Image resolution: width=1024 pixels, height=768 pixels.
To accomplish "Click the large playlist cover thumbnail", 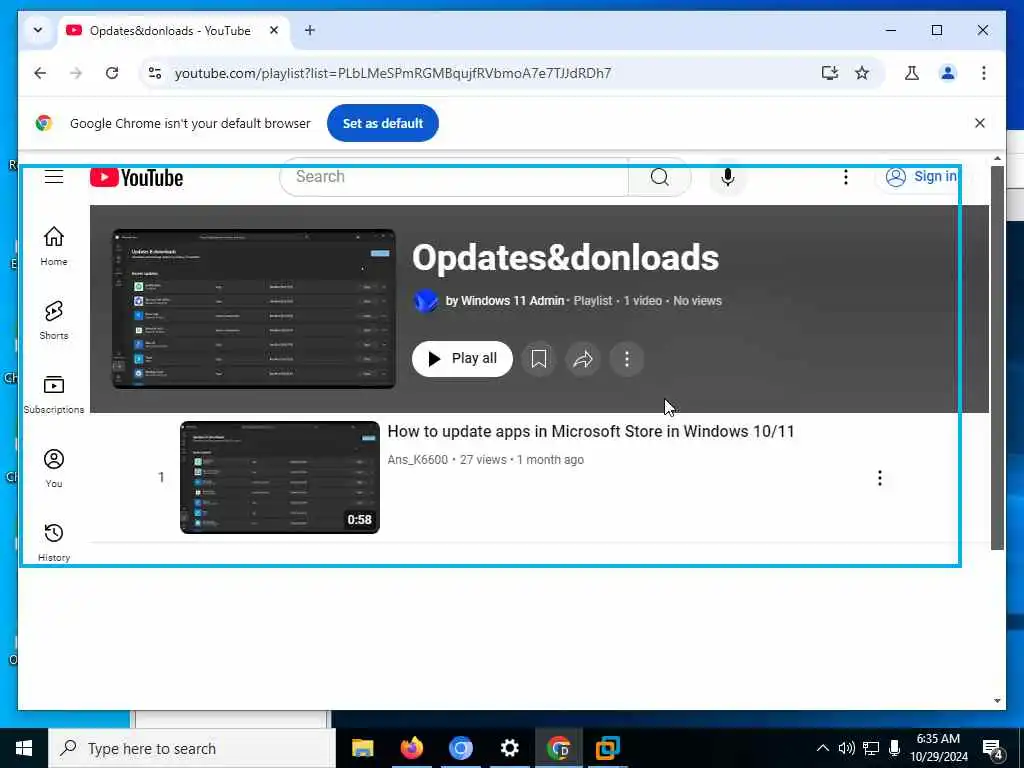I will click(253, 309).
